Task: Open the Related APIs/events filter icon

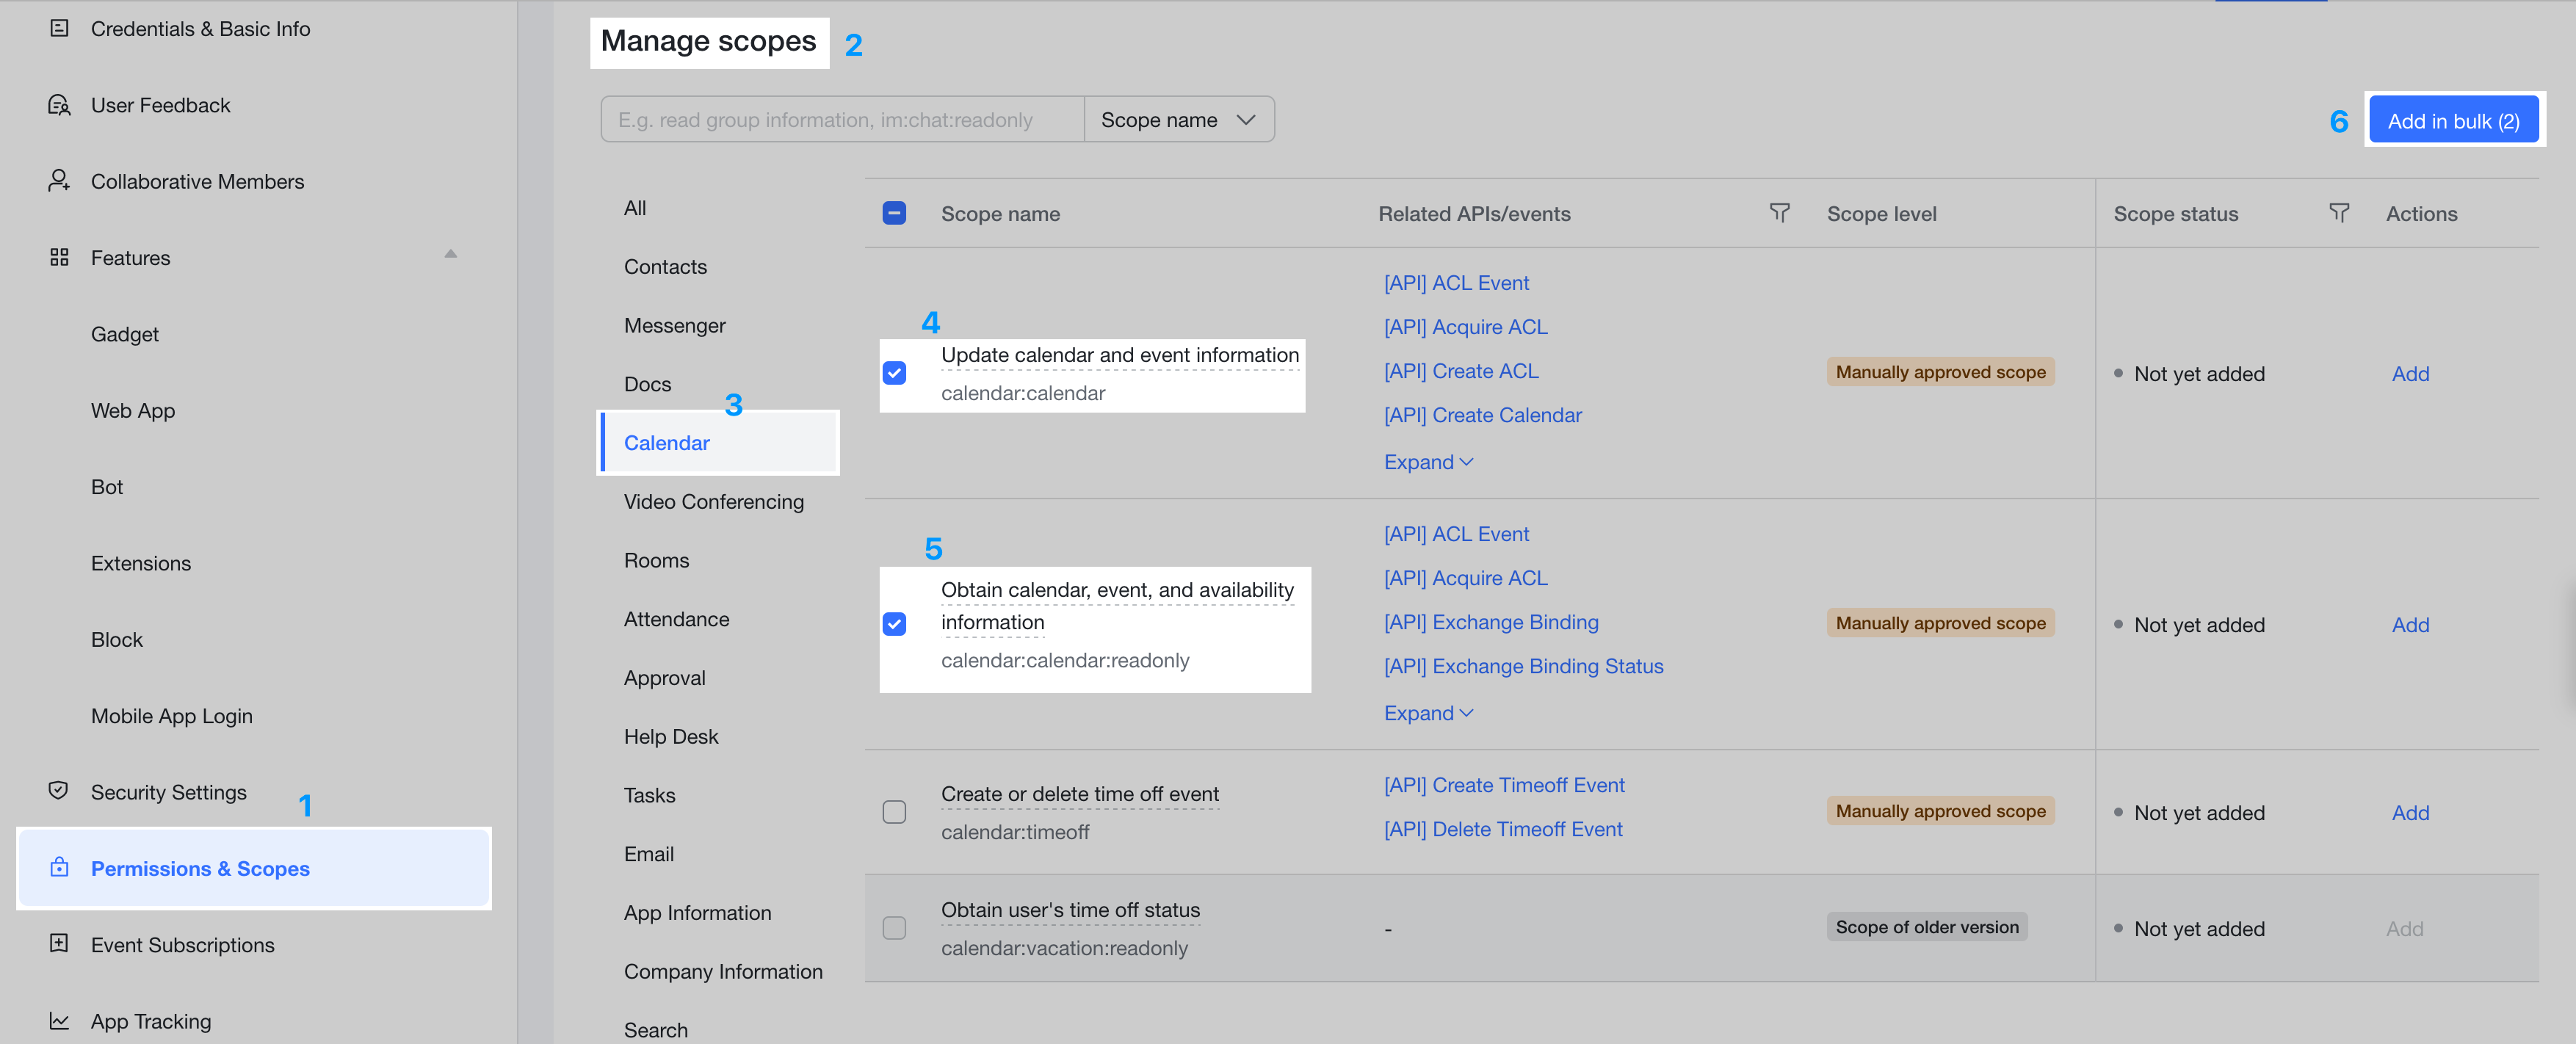Action: 1779,213
